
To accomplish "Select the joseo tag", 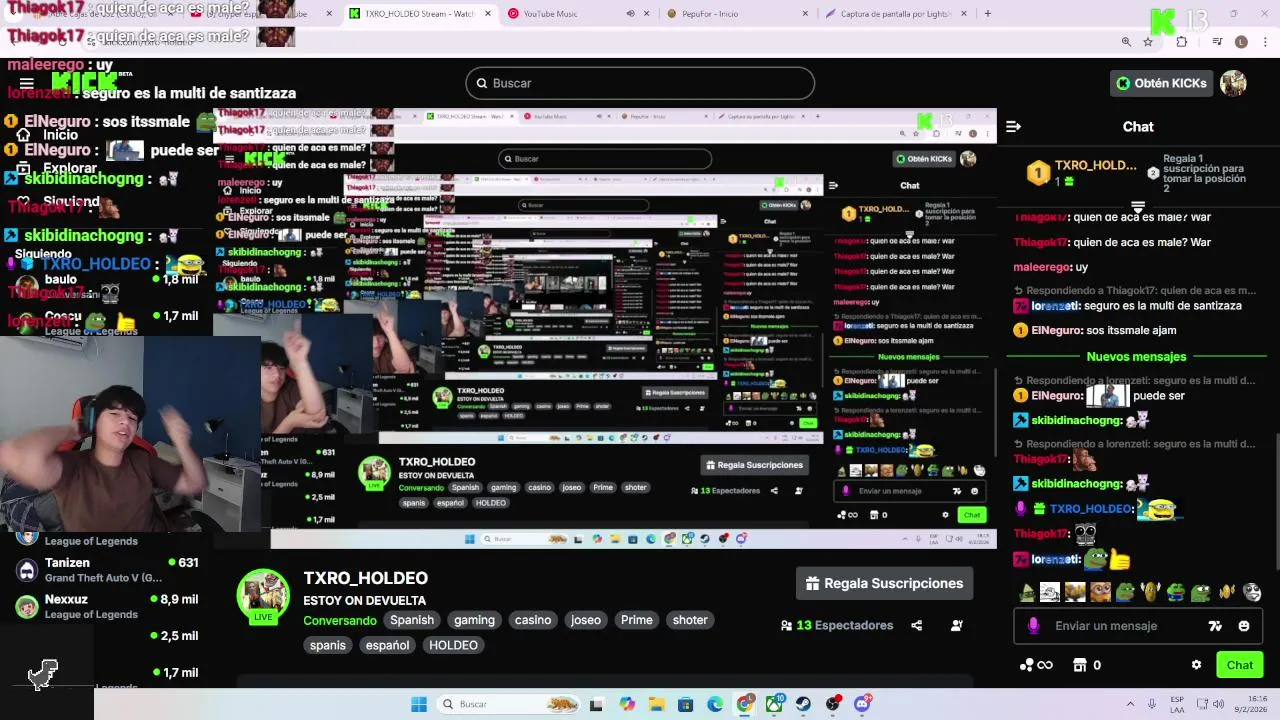I will coord(586,620).
